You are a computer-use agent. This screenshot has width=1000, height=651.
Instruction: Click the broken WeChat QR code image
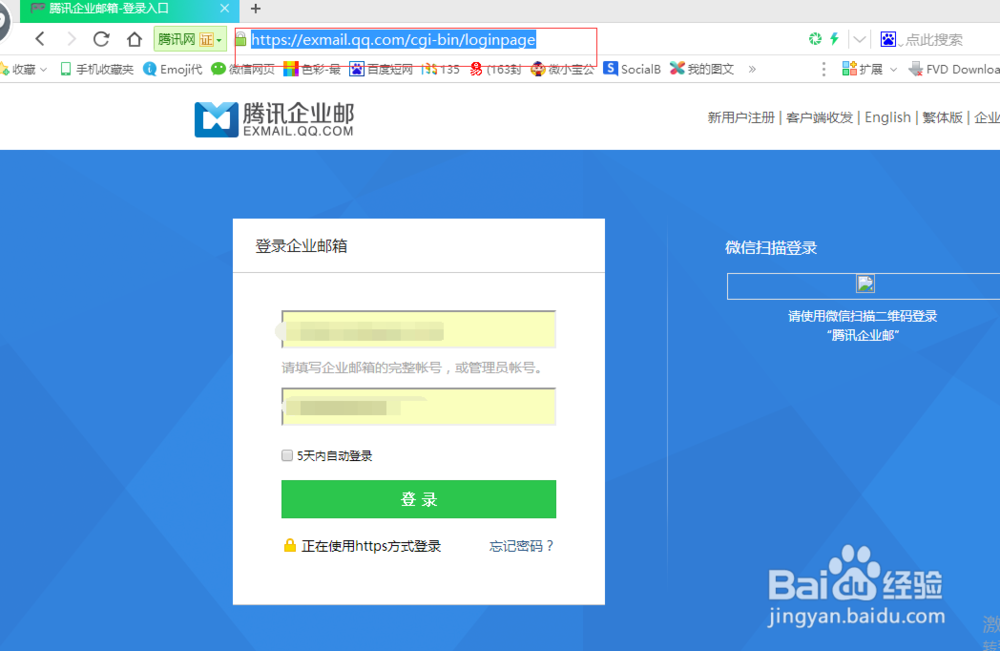coord(865,284)
